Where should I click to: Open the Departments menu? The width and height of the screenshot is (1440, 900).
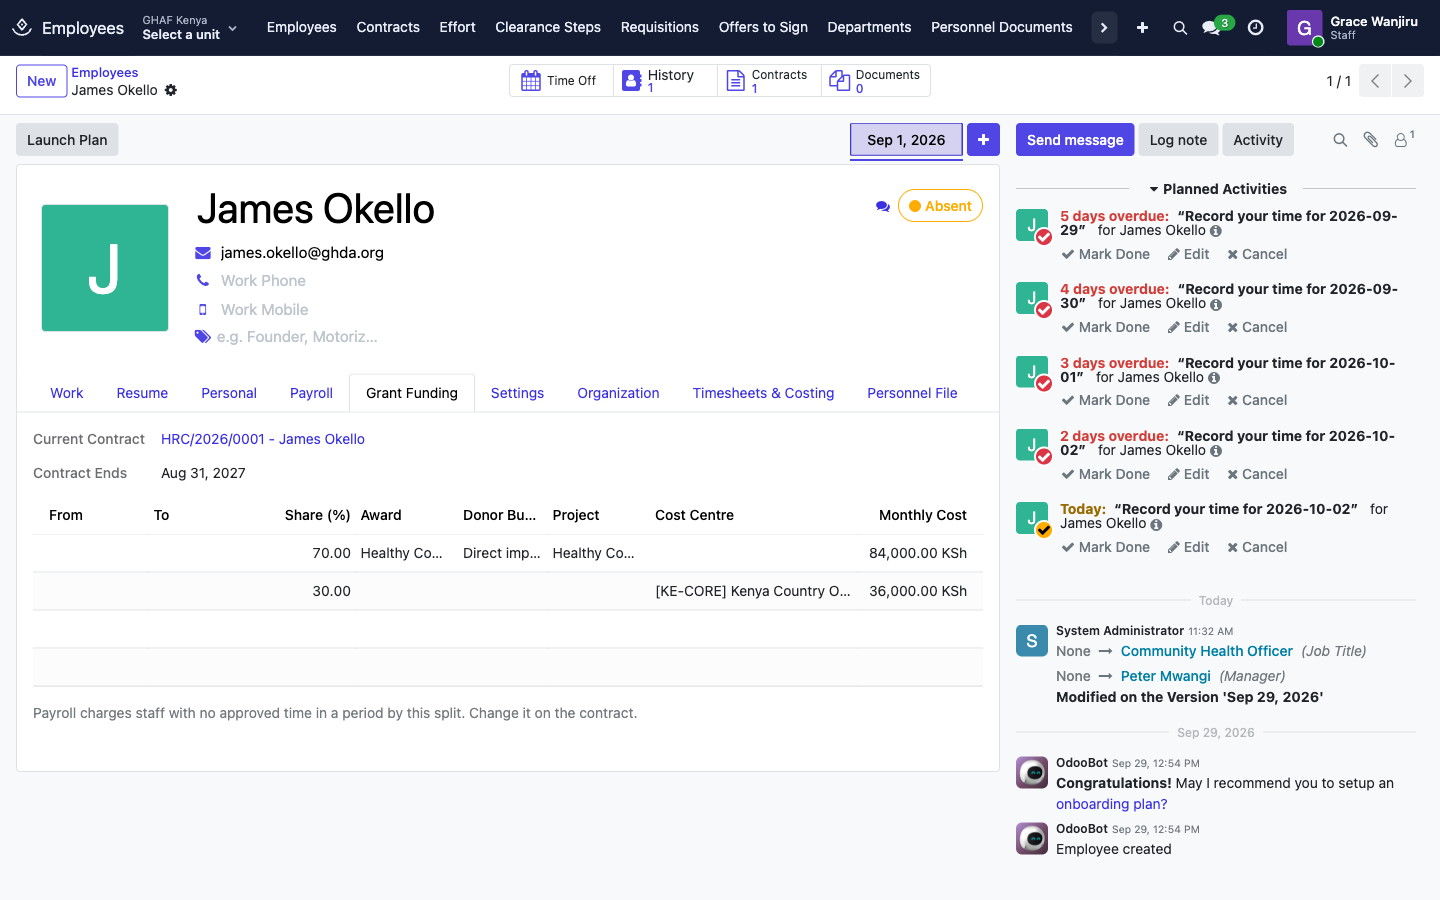coord(869,27)
